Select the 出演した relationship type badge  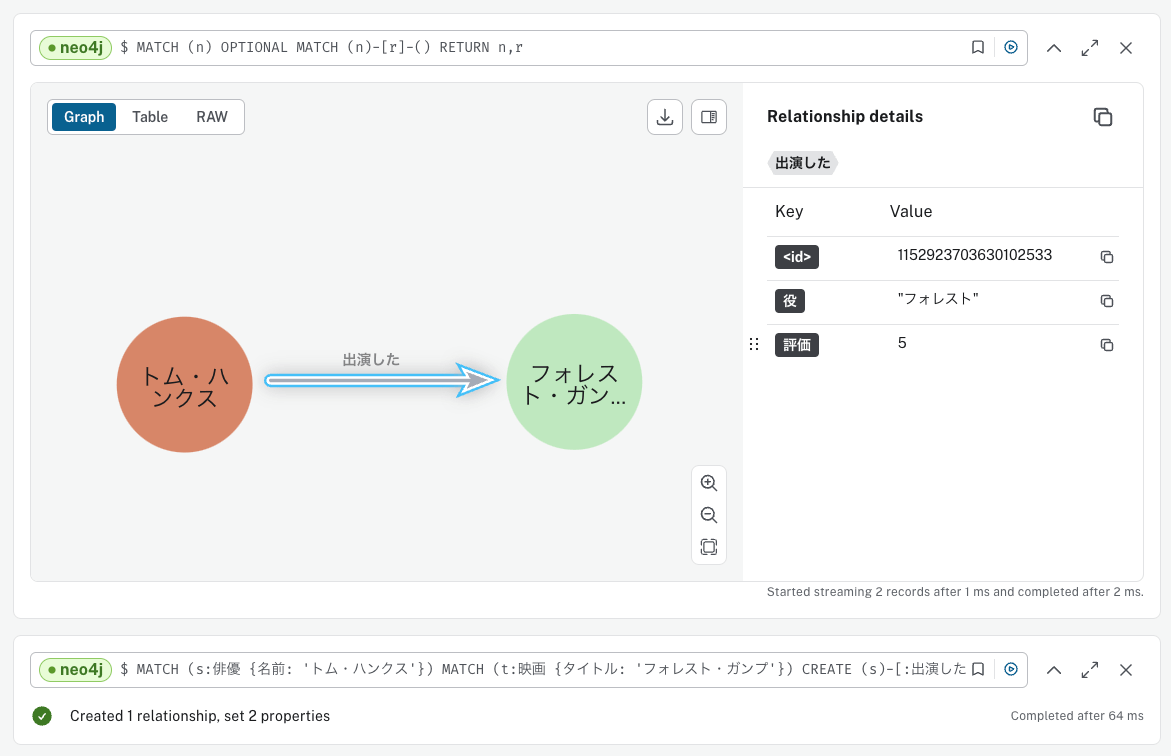(803, 163)
